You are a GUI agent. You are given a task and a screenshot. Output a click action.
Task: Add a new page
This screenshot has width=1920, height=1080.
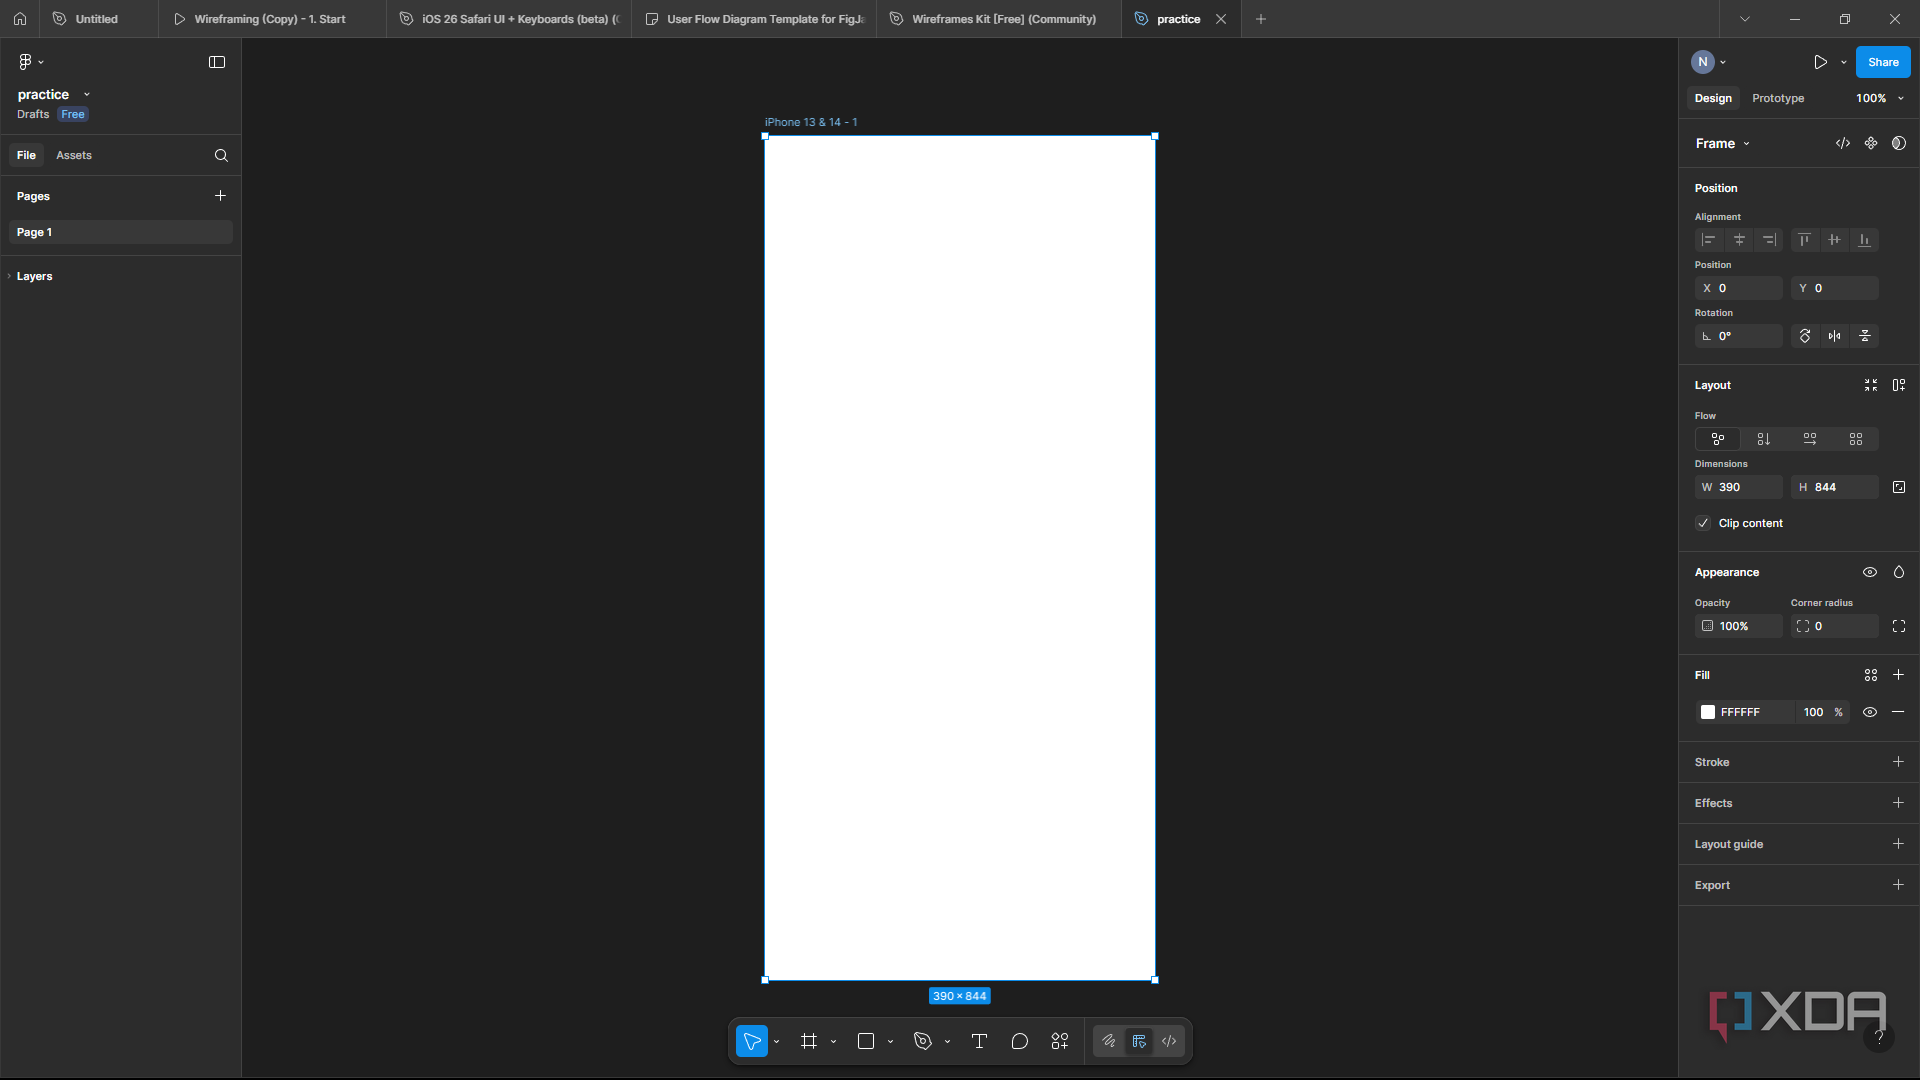pos(220,196)
